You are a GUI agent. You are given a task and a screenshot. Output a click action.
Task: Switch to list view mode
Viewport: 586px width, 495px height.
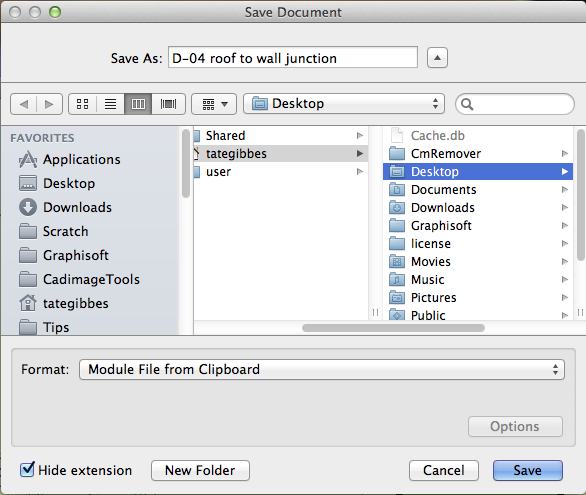point(110,104)
